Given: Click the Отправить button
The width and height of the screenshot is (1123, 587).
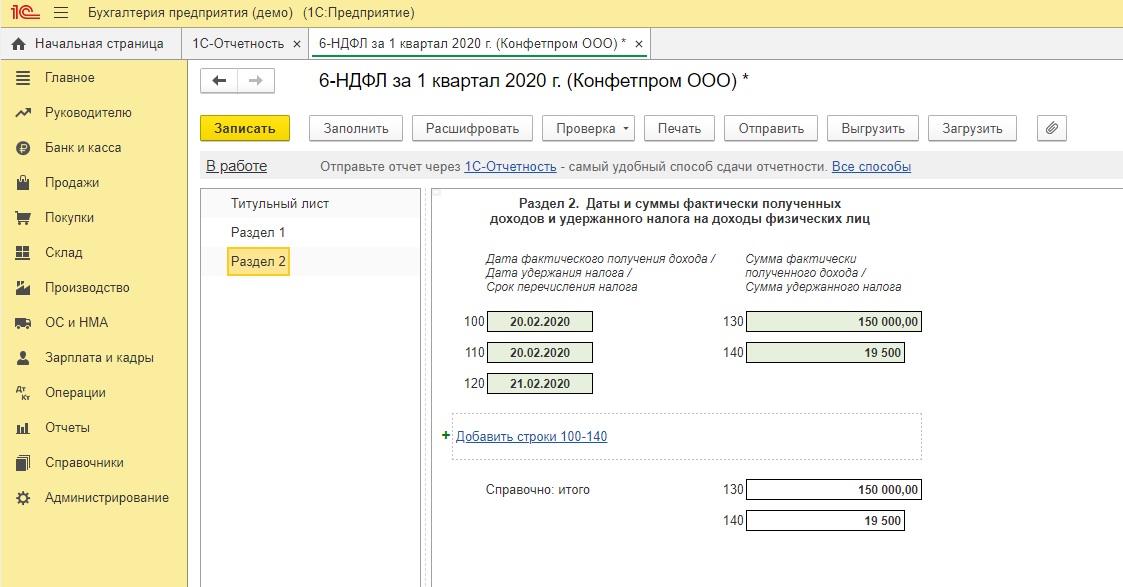Looking at the screenshot, I should tap(771, 128).
